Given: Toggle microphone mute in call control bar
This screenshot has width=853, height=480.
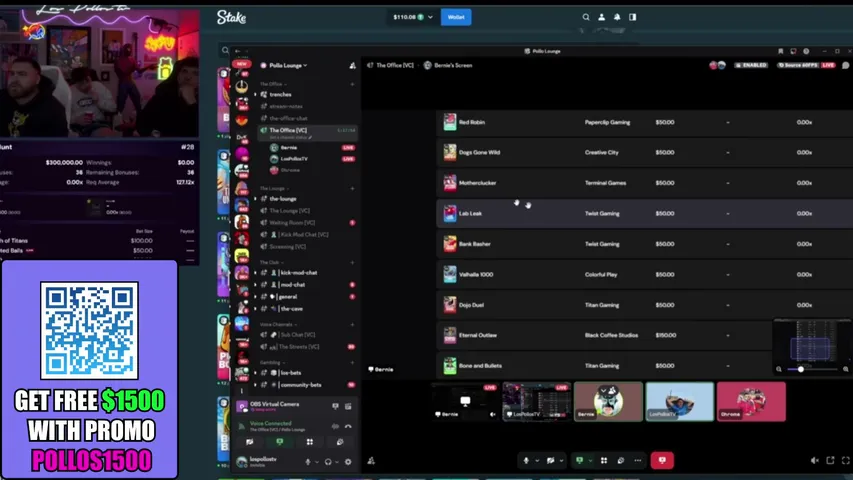Looking at the screenshot, I should [526, 460].
